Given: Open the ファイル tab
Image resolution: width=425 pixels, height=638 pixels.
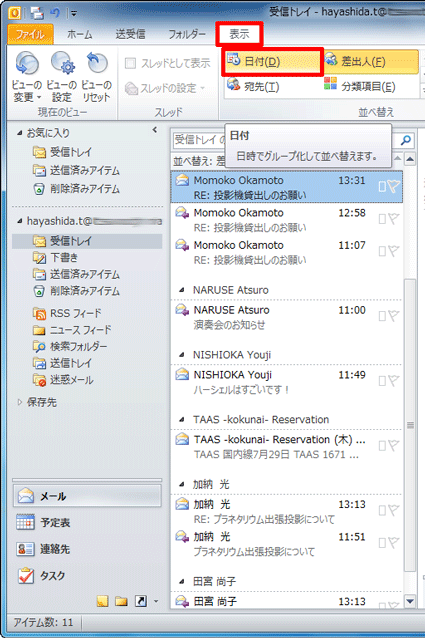Looking at the screenshot, I should pyautogui.click(x=31, y=34).
